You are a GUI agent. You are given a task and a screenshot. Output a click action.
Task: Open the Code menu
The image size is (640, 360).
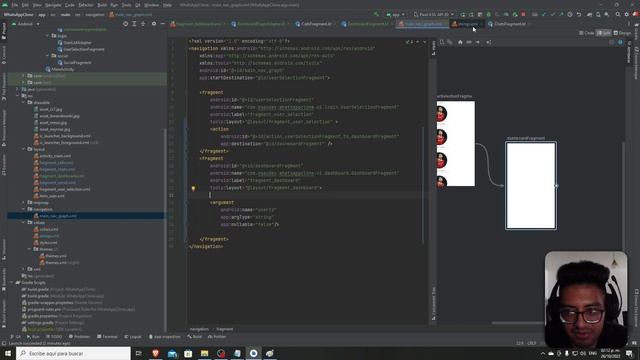(x=70, y=5)
